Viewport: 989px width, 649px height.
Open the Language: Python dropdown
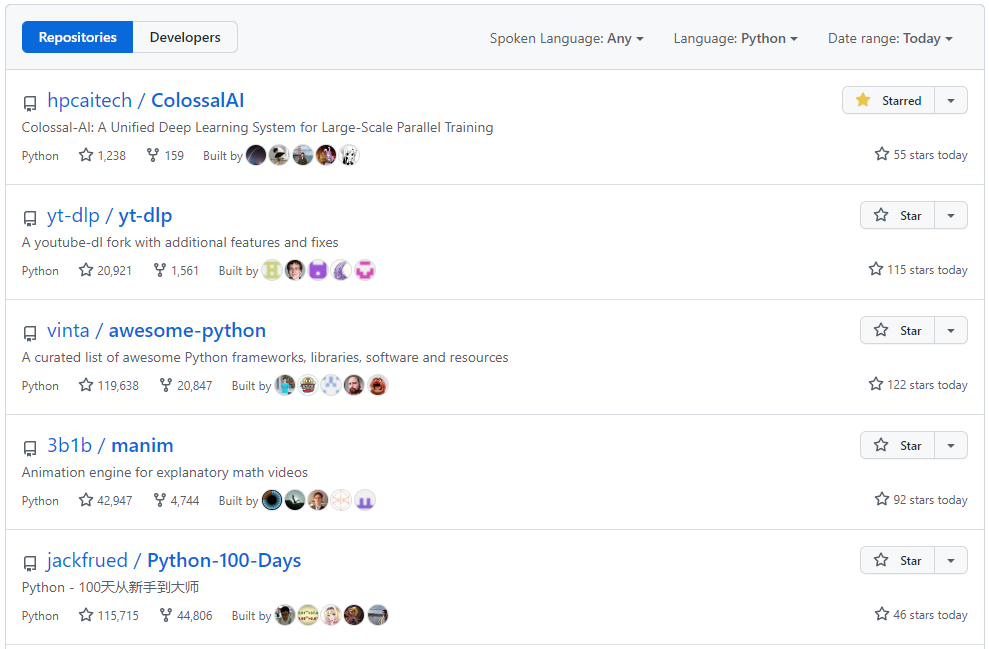pyautogui.click(x=735, y=39)
